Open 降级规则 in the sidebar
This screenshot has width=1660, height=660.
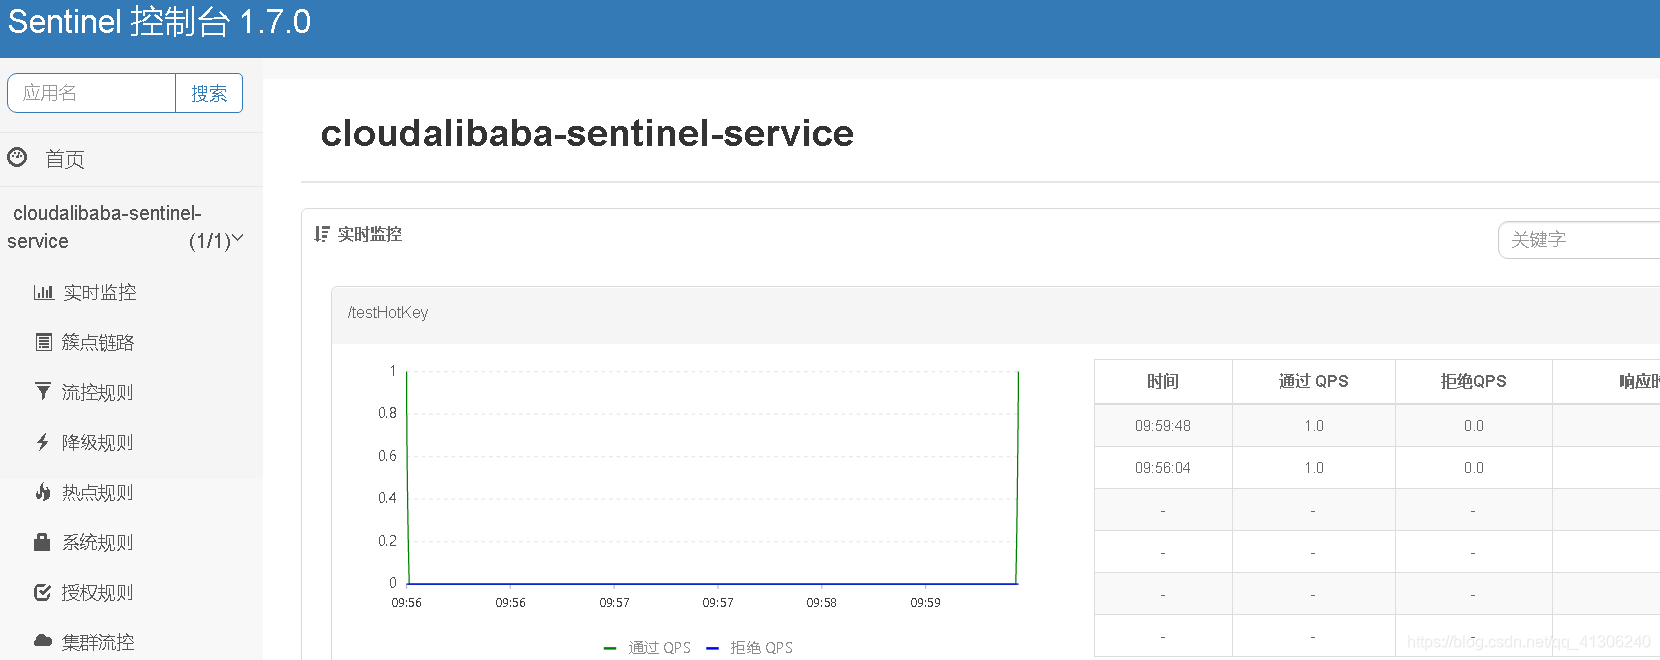point(97,442)
